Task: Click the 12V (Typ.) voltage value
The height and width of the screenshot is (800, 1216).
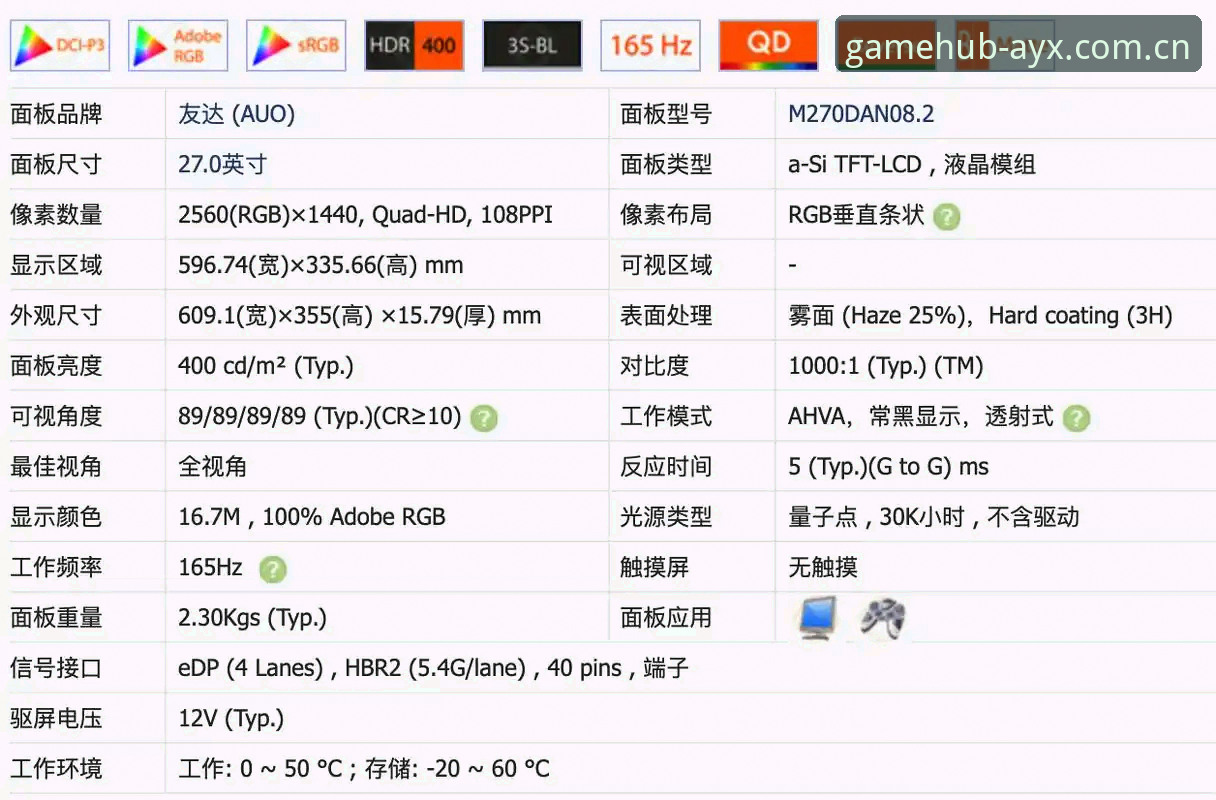Action: (x=231, y=718)
